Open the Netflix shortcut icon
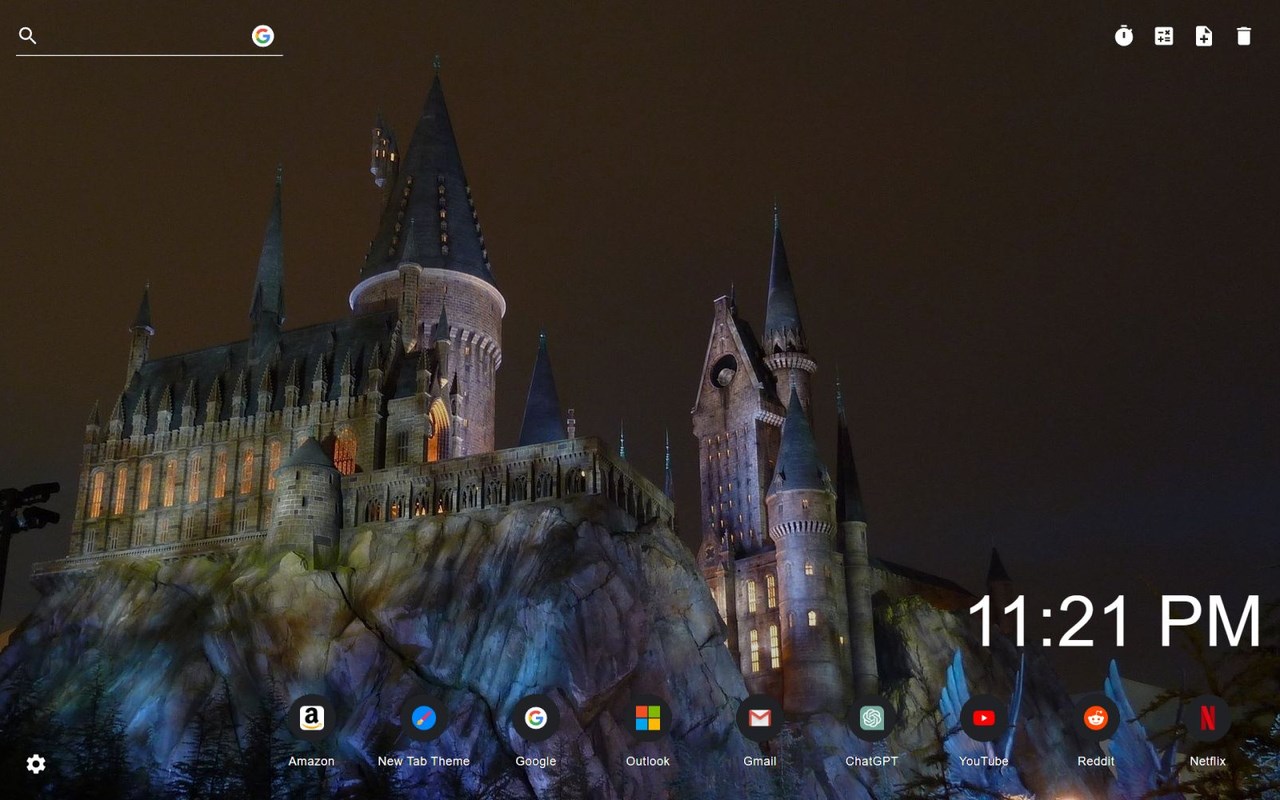1280x800 pixels. tap(1208, 718)
